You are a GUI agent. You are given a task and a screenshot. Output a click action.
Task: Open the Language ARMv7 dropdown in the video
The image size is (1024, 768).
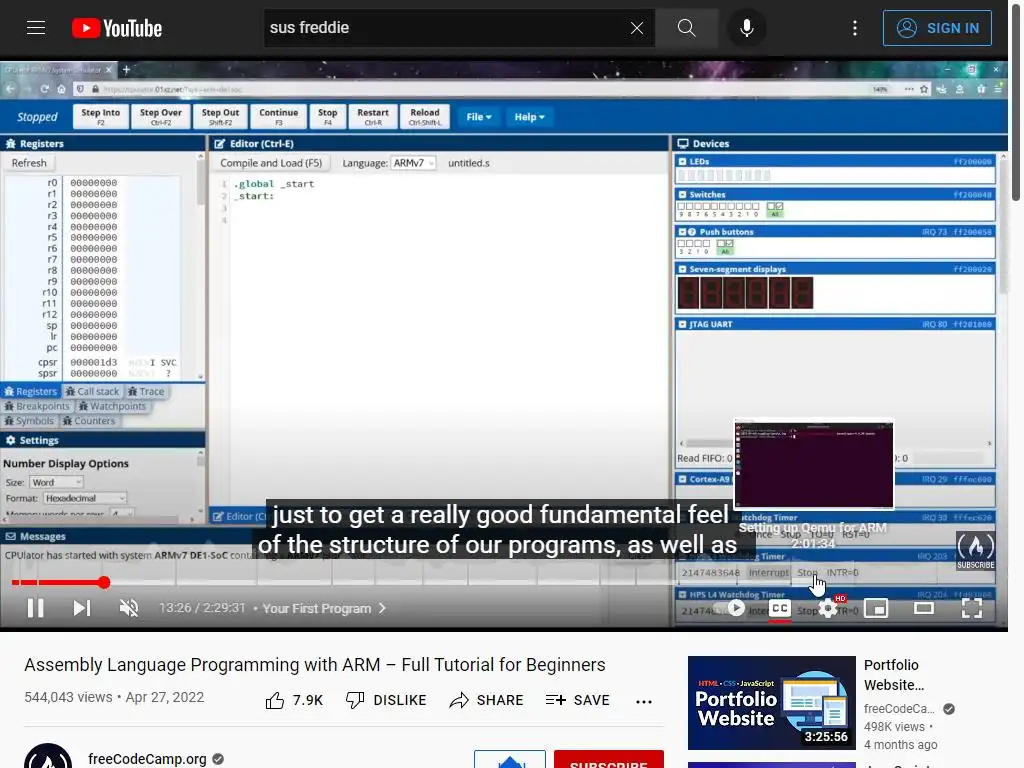coord(413,163)
